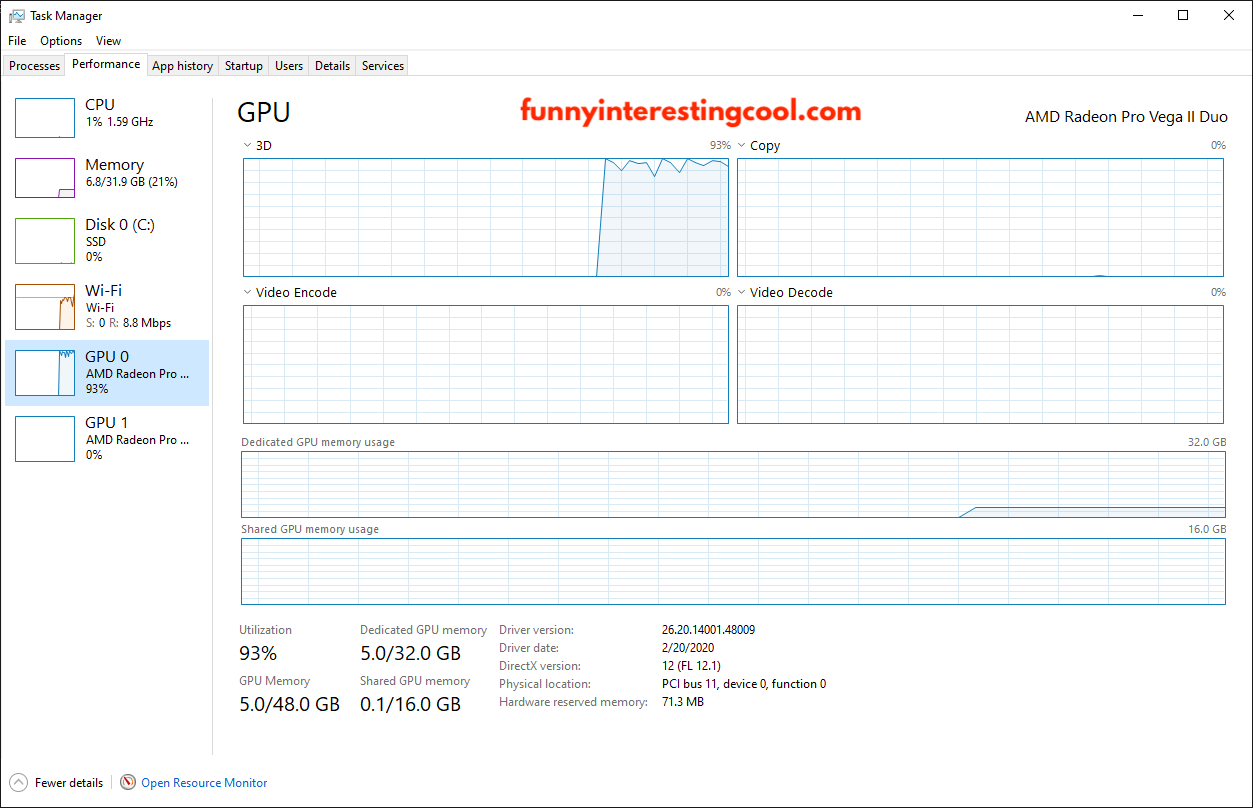The image size is (1253, 808).
Task: Click the Shared GPU memory usage graph
Action: [x=733, y=571]
